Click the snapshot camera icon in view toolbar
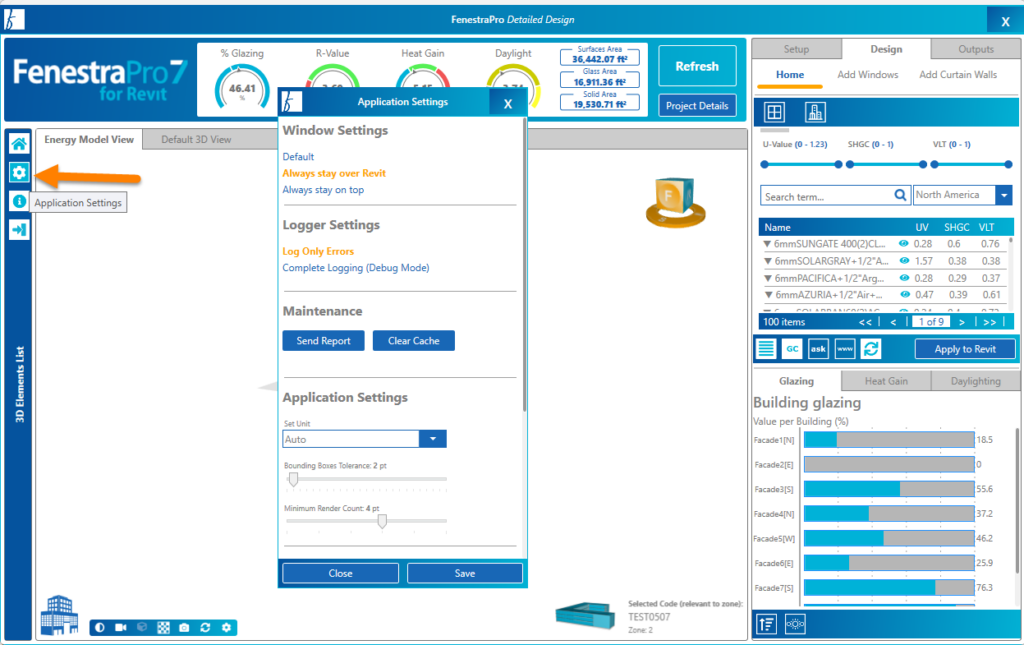The image size is (1024, 645). 184,627
